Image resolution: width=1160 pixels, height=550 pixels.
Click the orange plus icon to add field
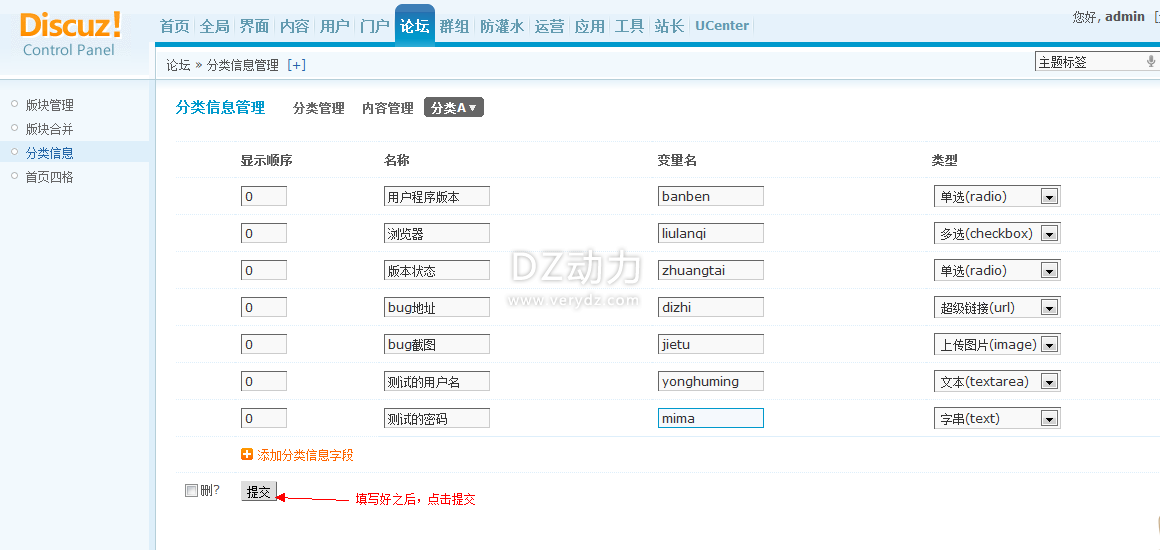pyautogui.click(x=247, y=455)
